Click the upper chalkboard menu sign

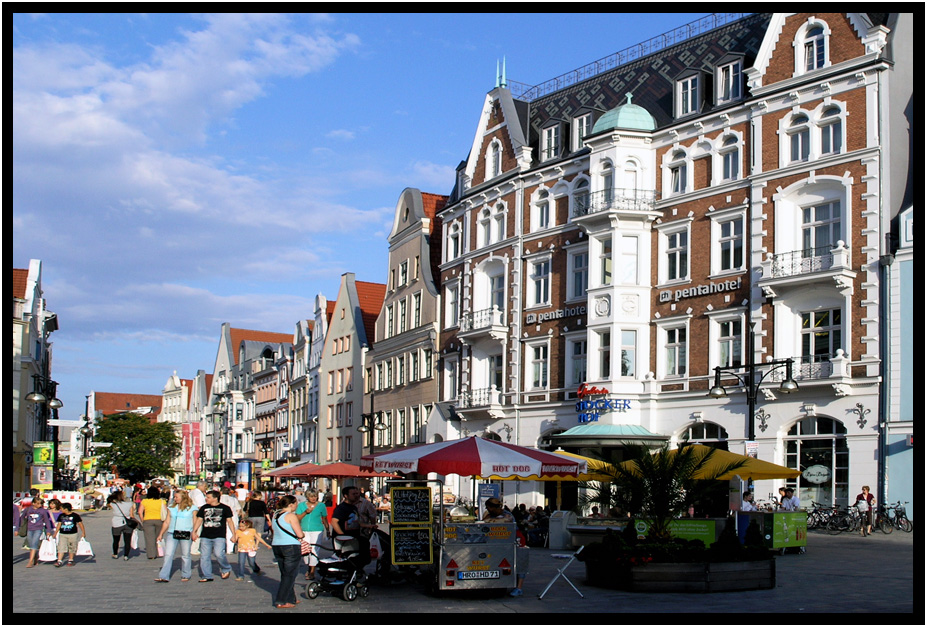[411, 505]
